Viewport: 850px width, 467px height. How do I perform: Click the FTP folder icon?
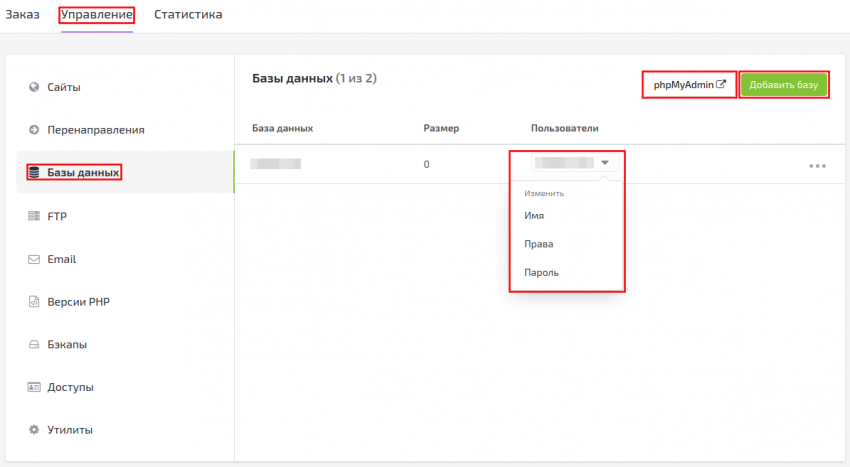click(33, 216)
